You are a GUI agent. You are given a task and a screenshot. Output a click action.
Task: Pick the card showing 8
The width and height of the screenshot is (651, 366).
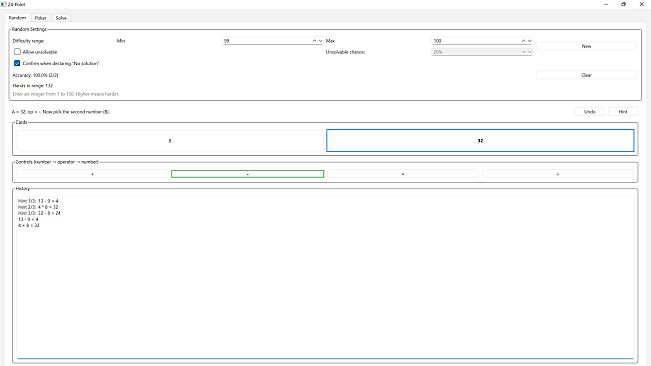click(170, 141)
